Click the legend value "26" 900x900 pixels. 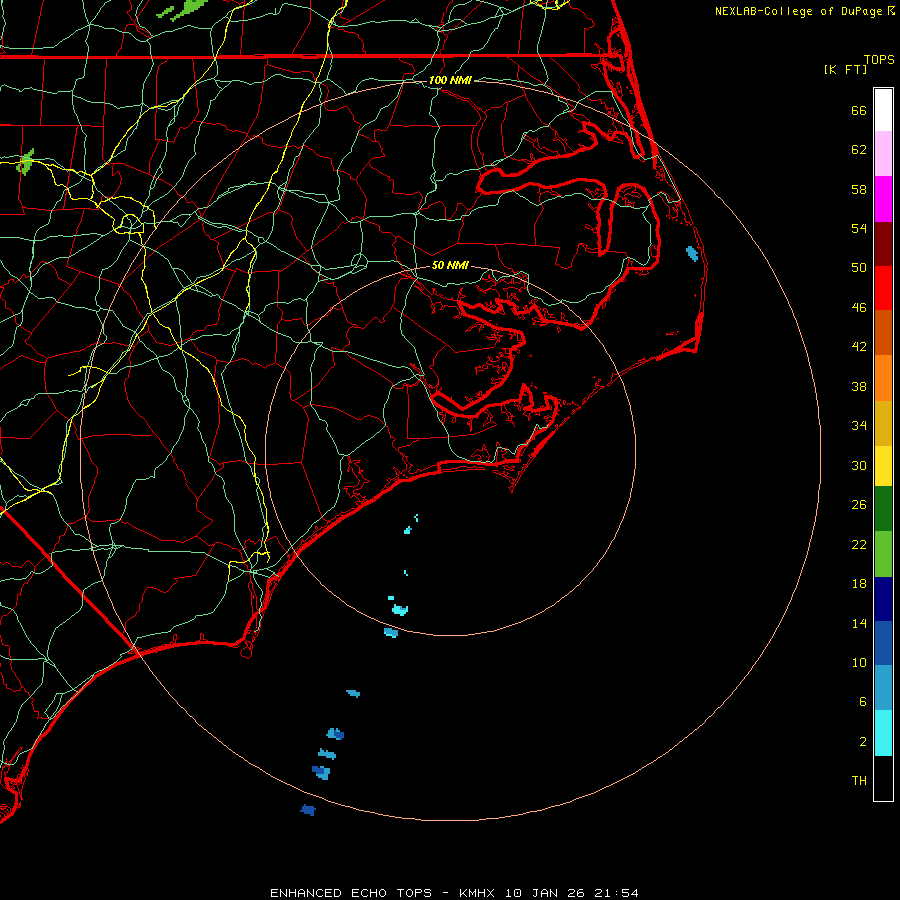(x=859, y=505)
